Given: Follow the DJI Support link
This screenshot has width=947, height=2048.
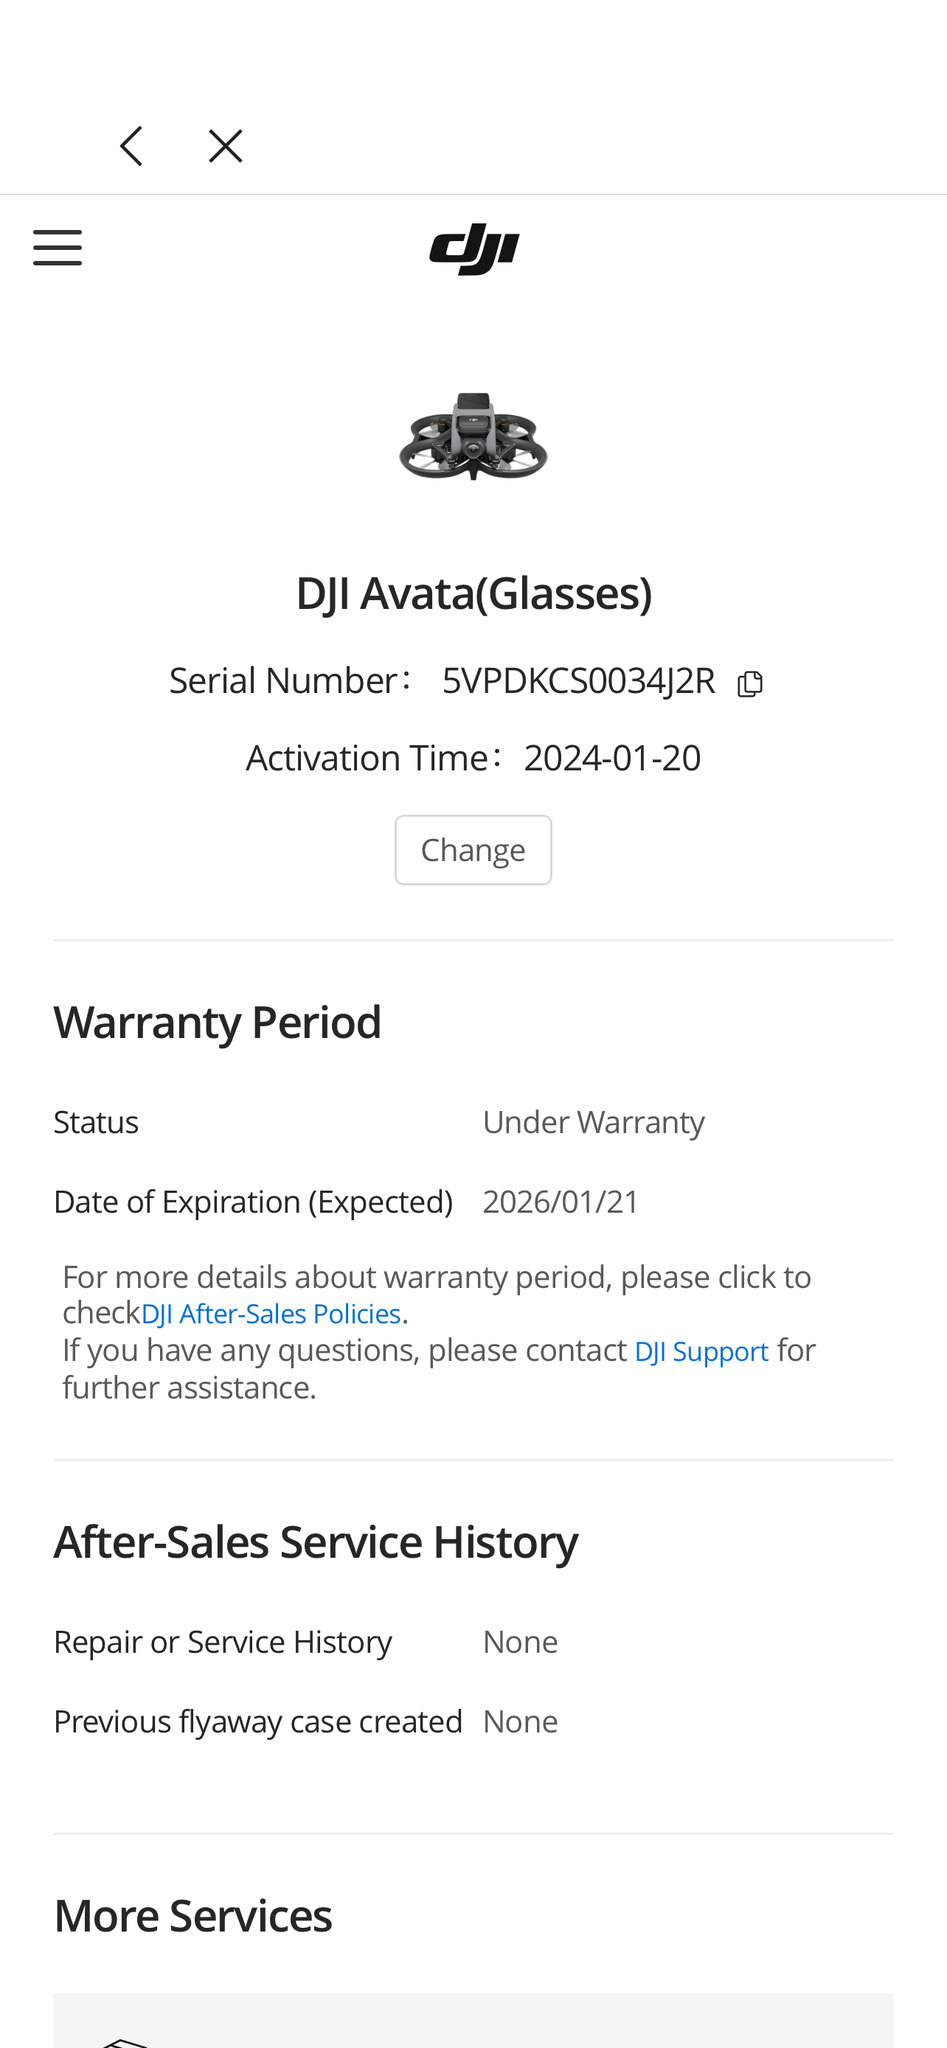Looking at the screenshot, I should pos(701,1352).
